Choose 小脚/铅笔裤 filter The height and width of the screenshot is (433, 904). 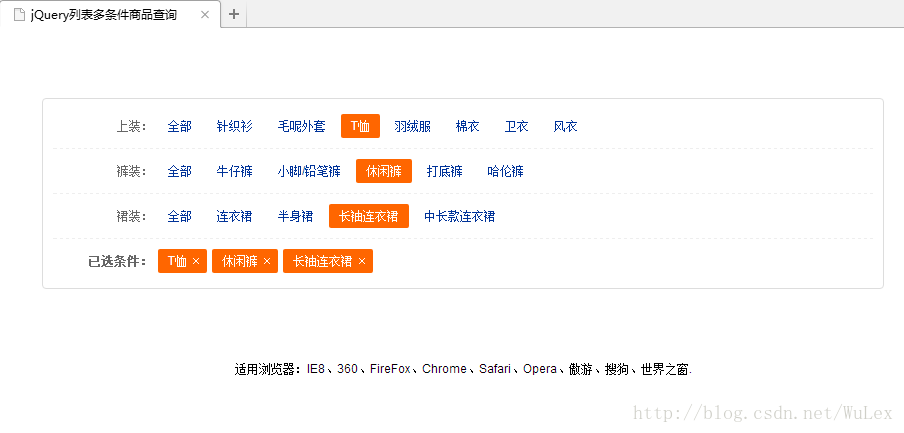(309, 171)
